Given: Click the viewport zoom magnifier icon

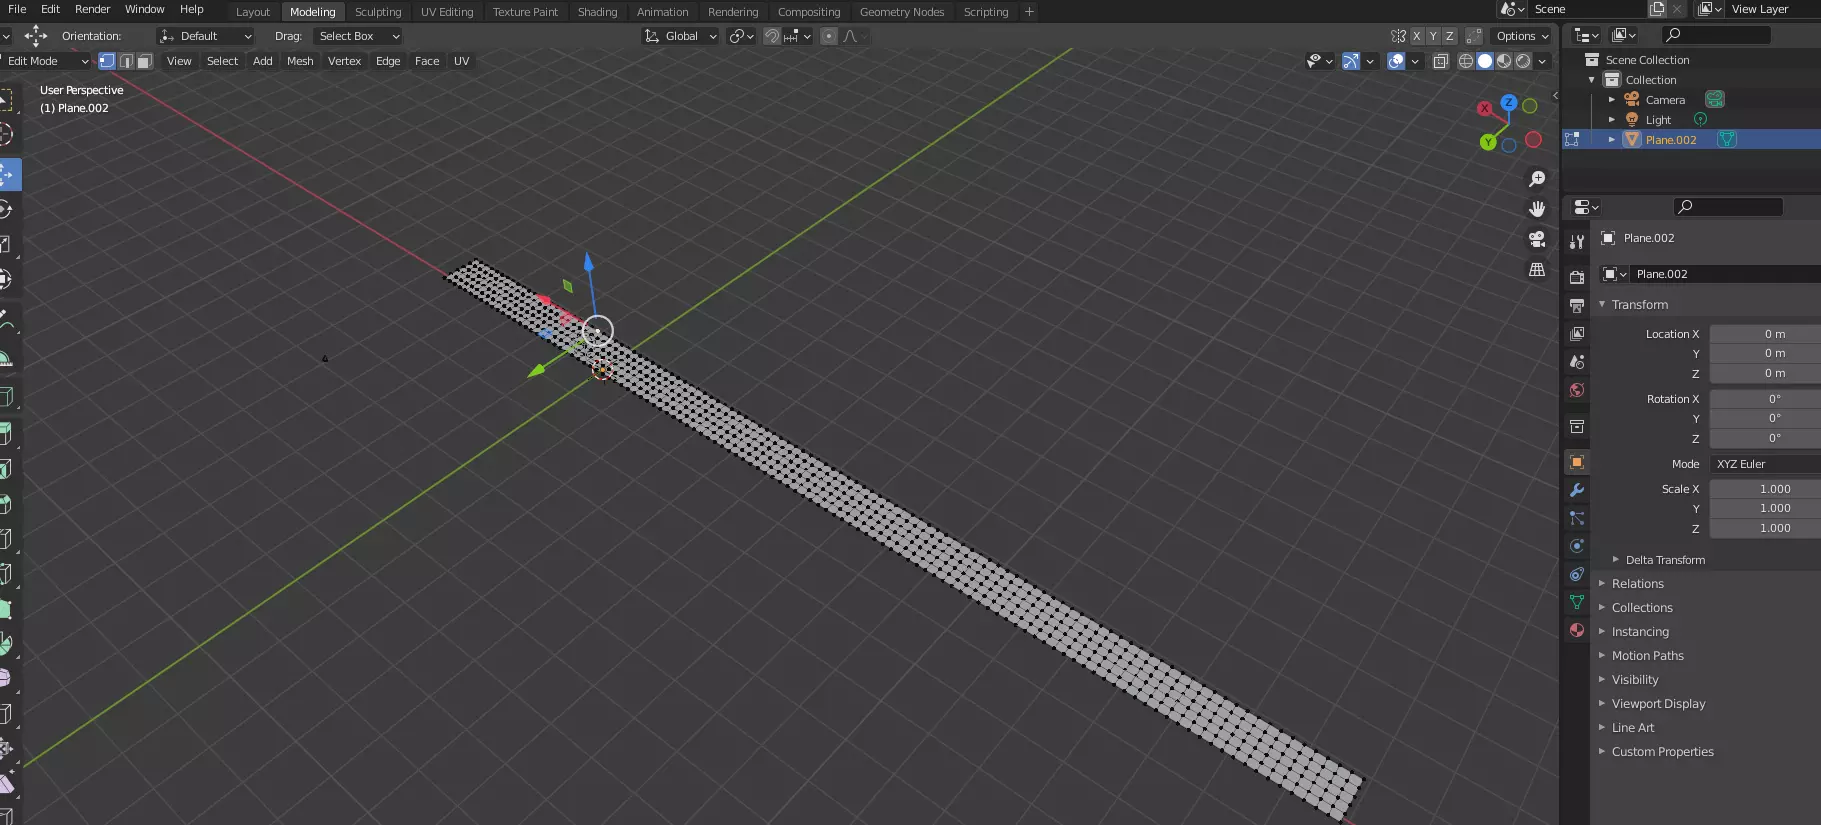Looking at the screenshot, I should (x=1537, y=179).
